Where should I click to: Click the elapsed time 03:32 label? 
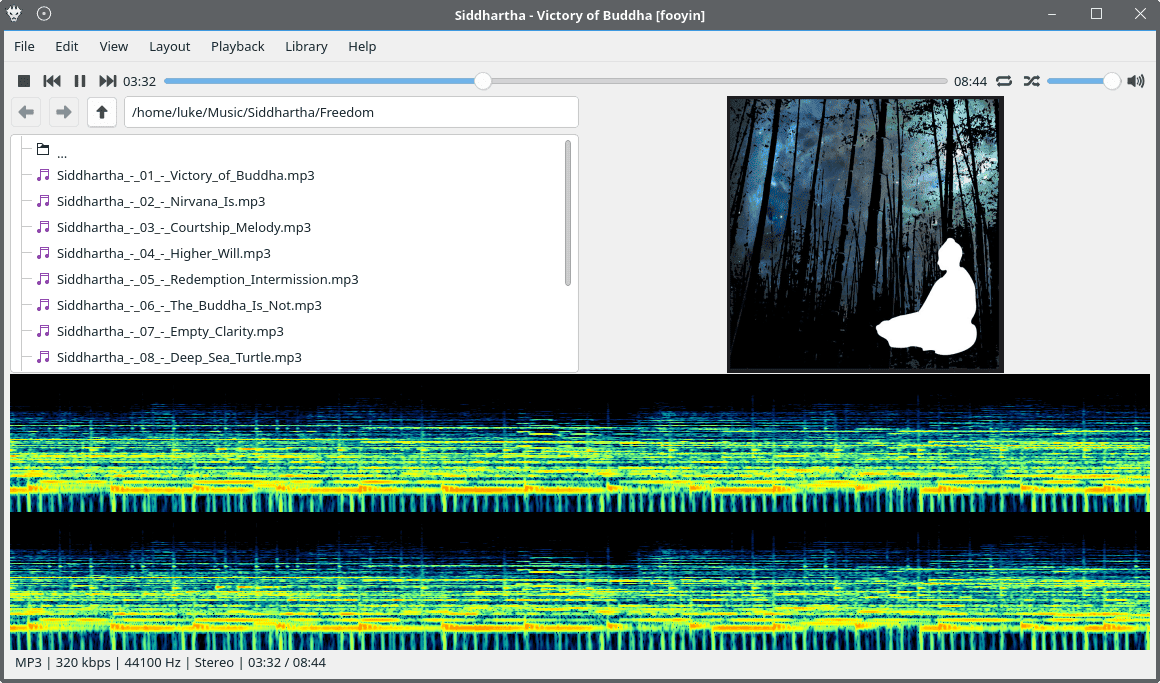click(139, 81)
